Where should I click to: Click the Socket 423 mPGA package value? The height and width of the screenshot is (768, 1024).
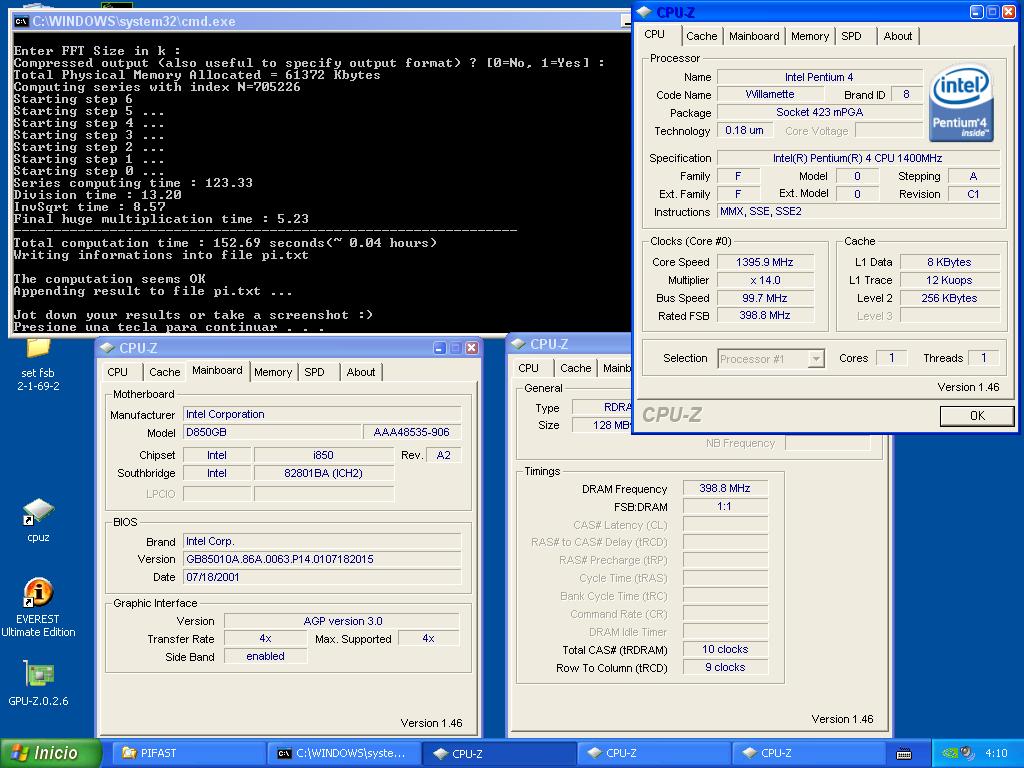(819, 112)
